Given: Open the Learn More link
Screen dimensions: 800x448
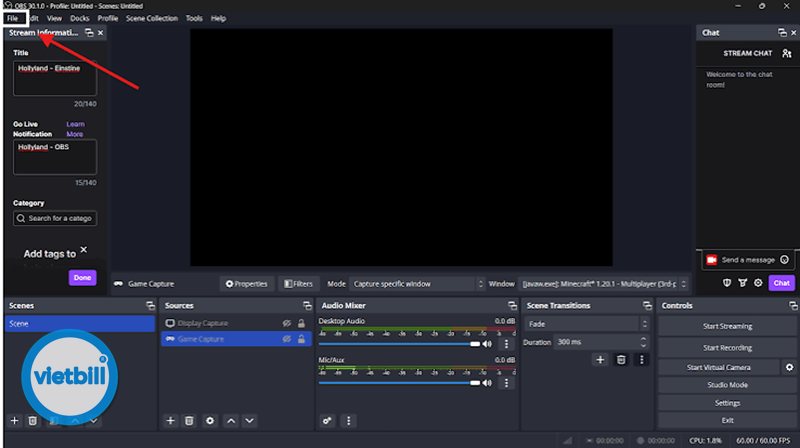Looking at the screenshot, I should tap(75, 129).
